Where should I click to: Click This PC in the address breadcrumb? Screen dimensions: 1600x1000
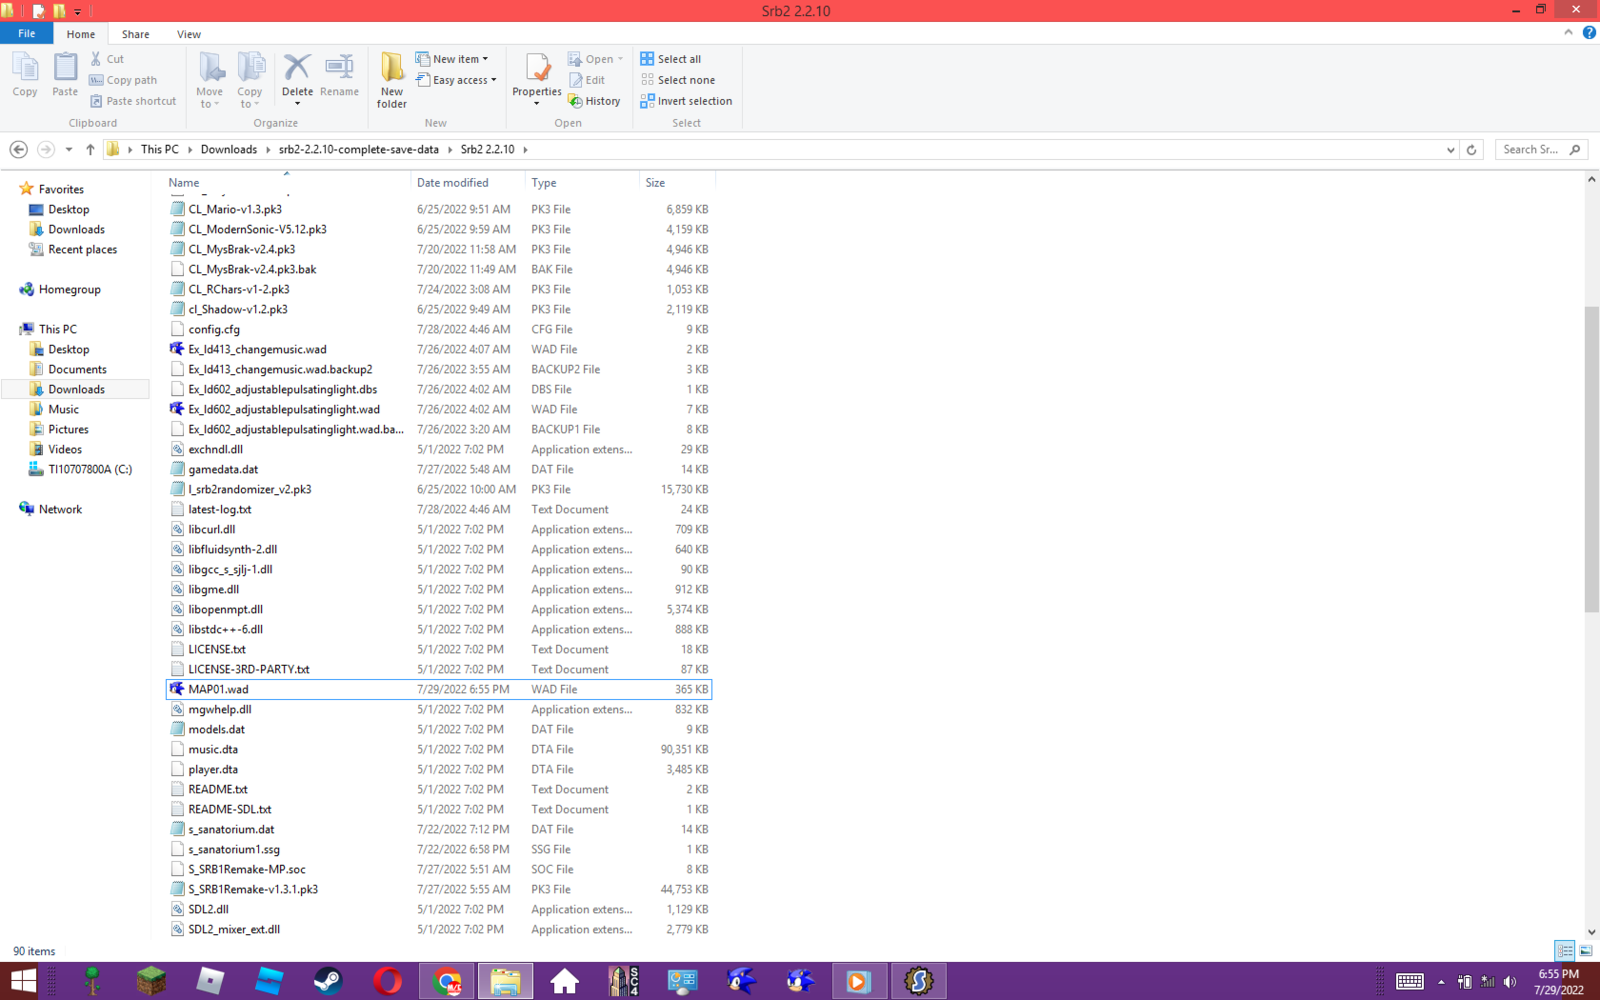160,149
